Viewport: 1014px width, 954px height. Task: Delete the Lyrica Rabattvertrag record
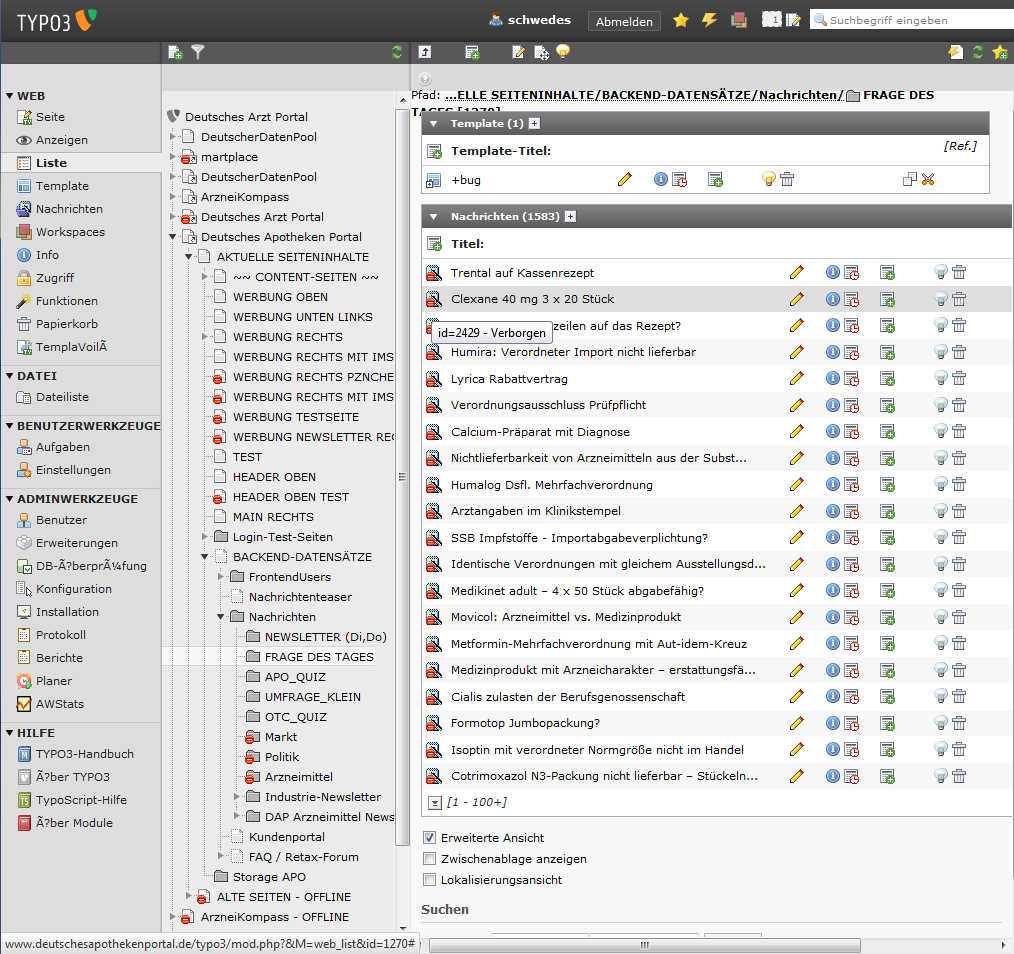click(959, 378)
